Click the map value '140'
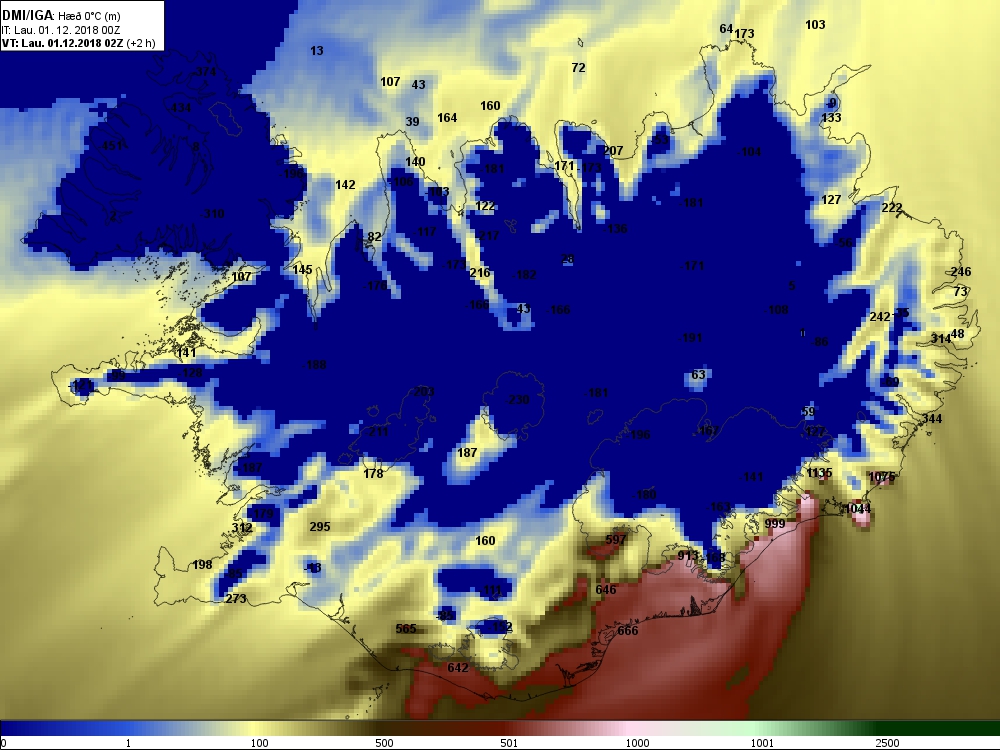Screen dimensions: 1000x750 click(415, 162)
